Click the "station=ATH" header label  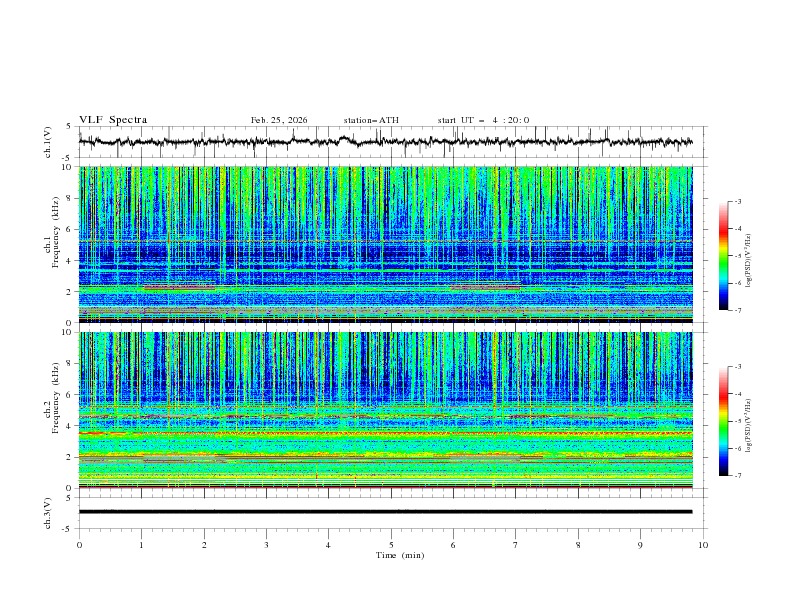pos(371,120)
